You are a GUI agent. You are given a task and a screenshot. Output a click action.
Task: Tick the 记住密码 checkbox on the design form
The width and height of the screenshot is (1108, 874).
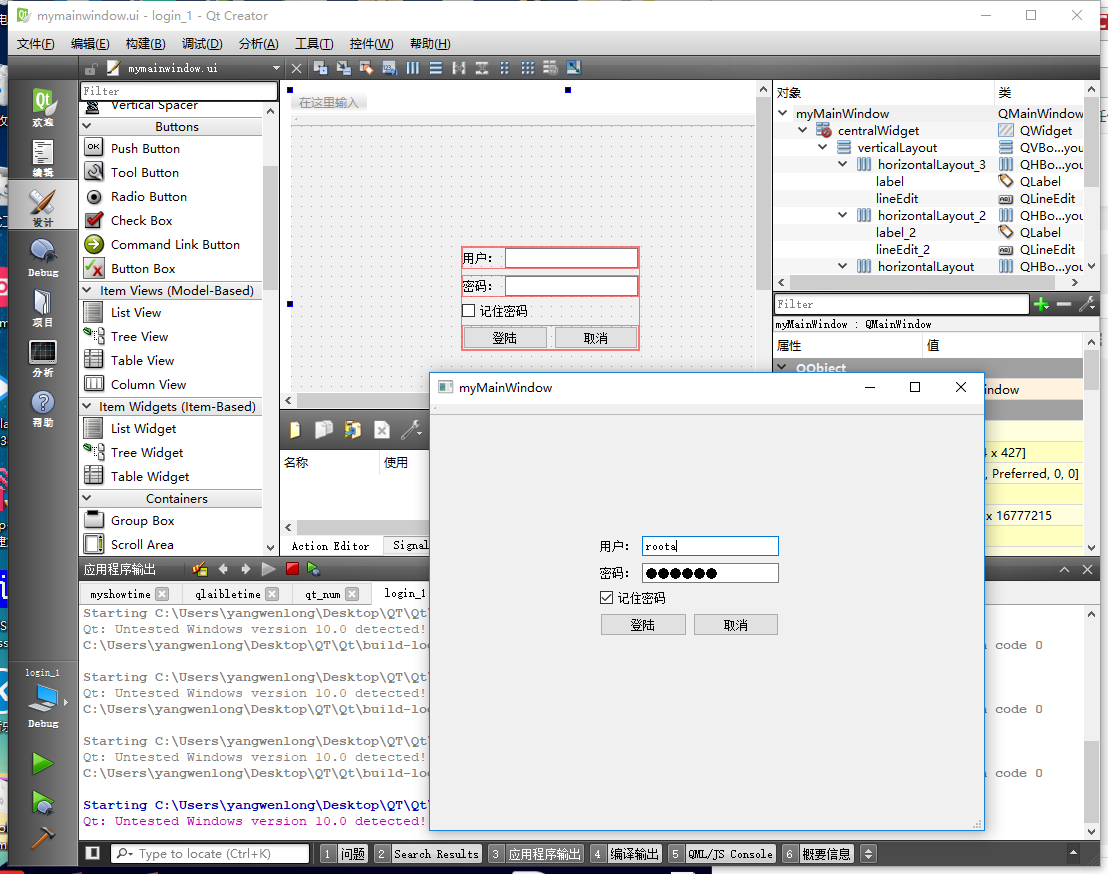coord(468,311)
